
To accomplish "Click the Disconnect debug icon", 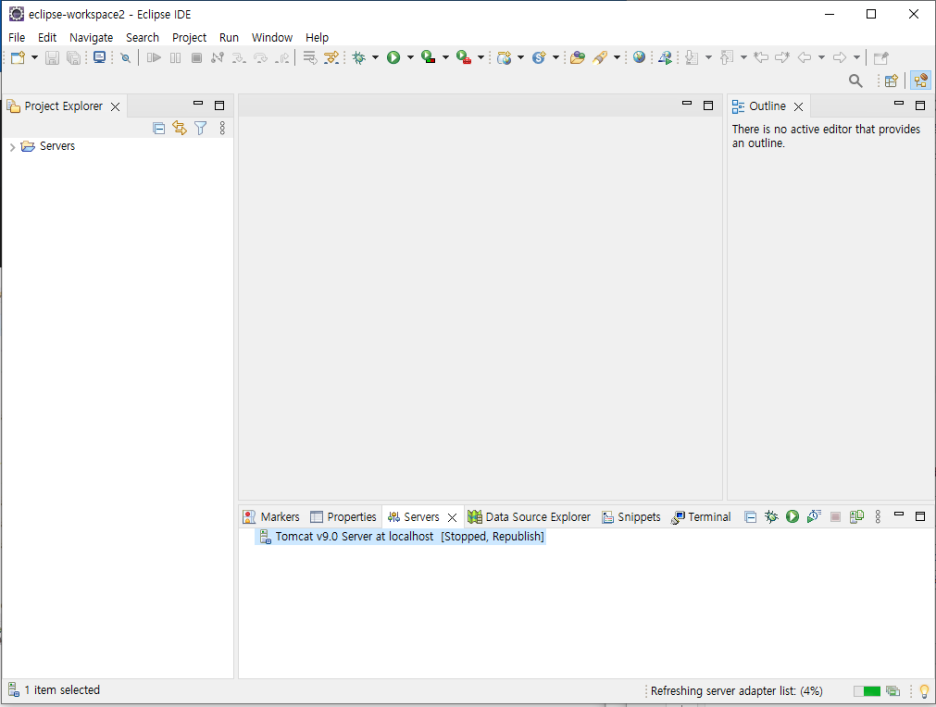I will click(x=217, y=58).
